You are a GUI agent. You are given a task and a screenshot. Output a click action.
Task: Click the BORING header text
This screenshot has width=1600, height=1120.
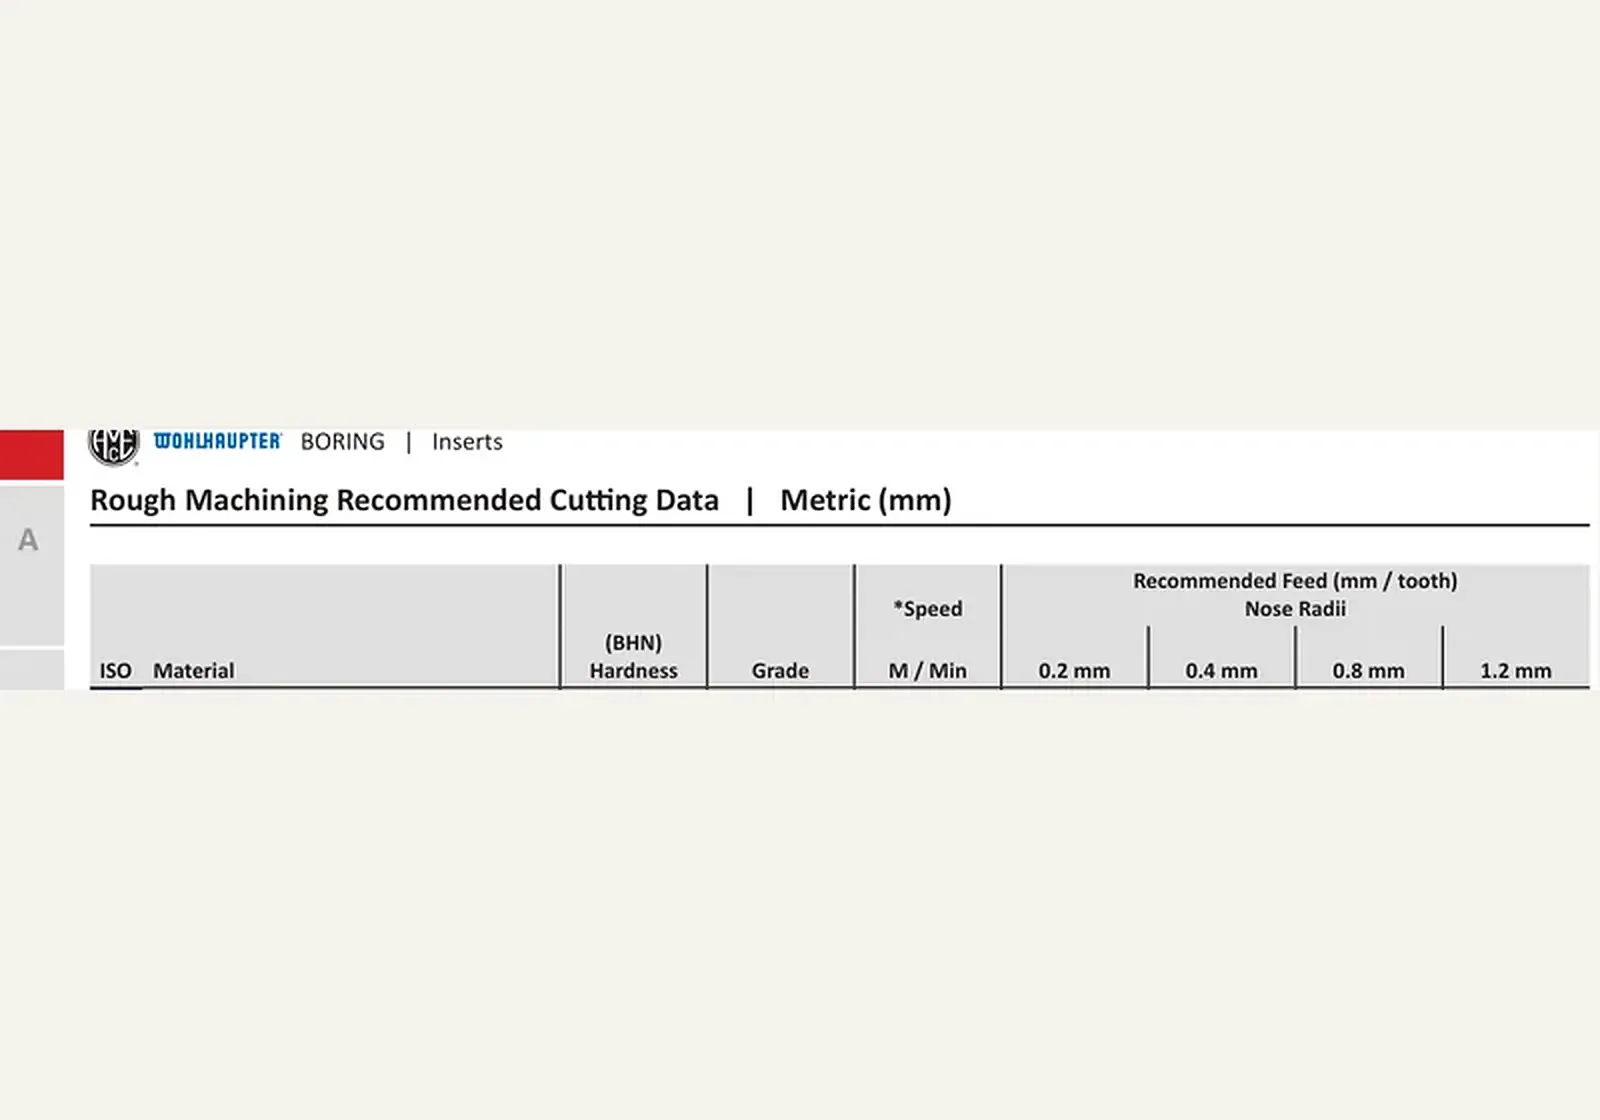point(342,442)
